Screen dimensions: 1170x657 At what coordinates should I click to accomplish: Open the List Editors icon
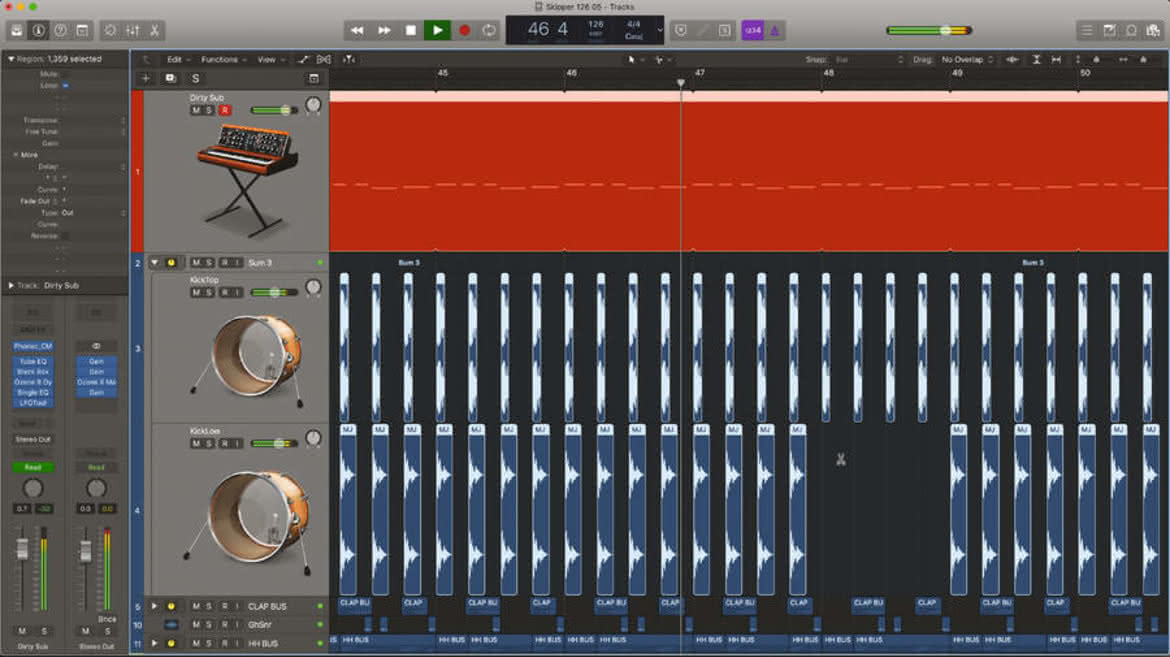[1087, 31]
